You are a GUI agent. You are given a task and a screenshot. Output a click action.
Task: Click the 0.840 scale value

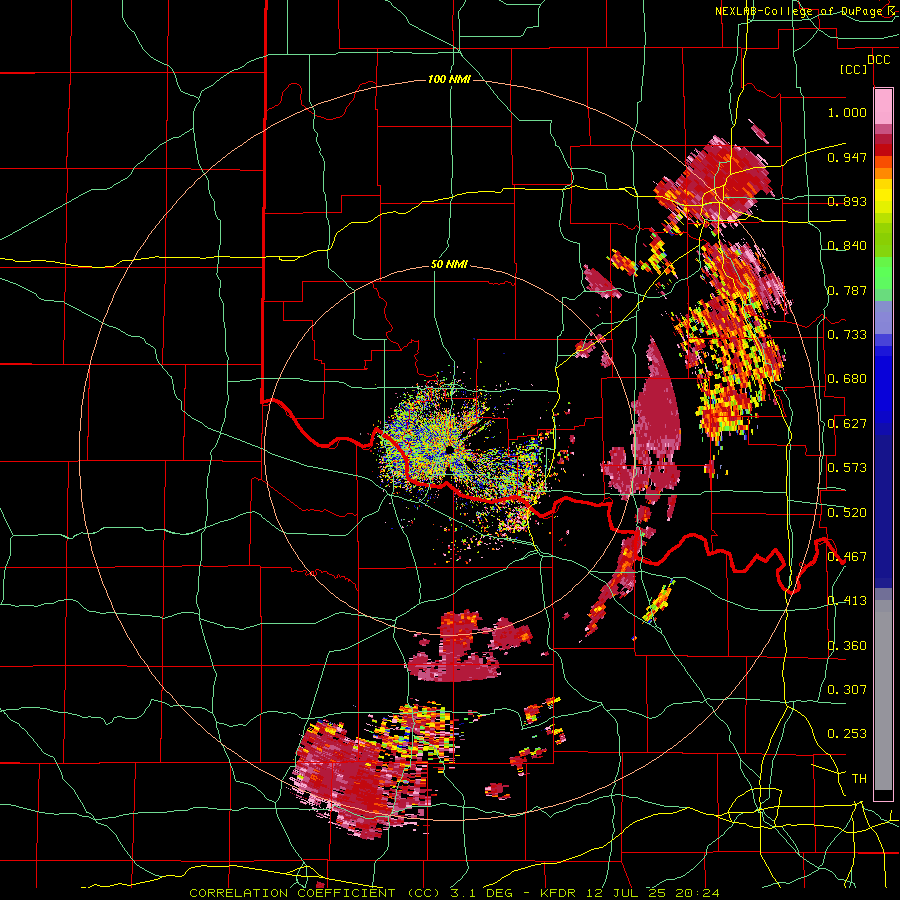click(x=847, y=246)
